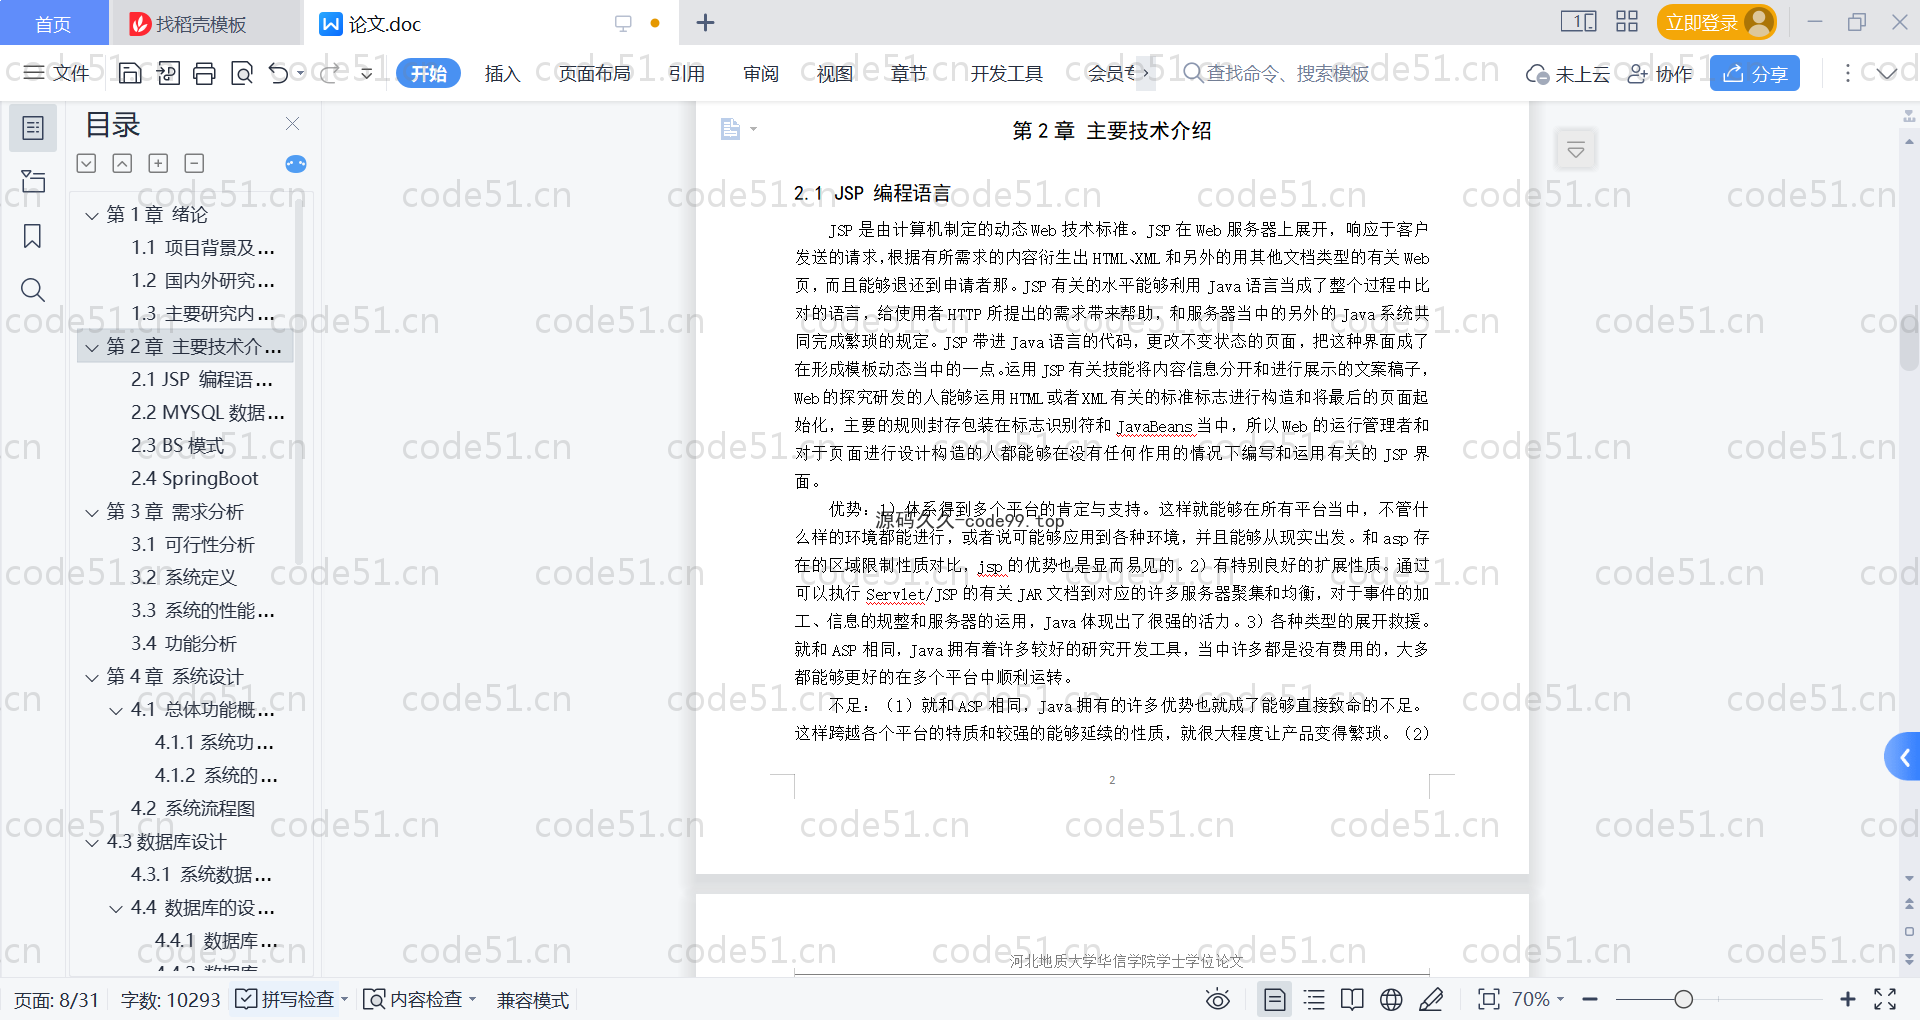Select the 开始 ribbon tab
Screen dimensions: 1920x1020
(428, 73)
